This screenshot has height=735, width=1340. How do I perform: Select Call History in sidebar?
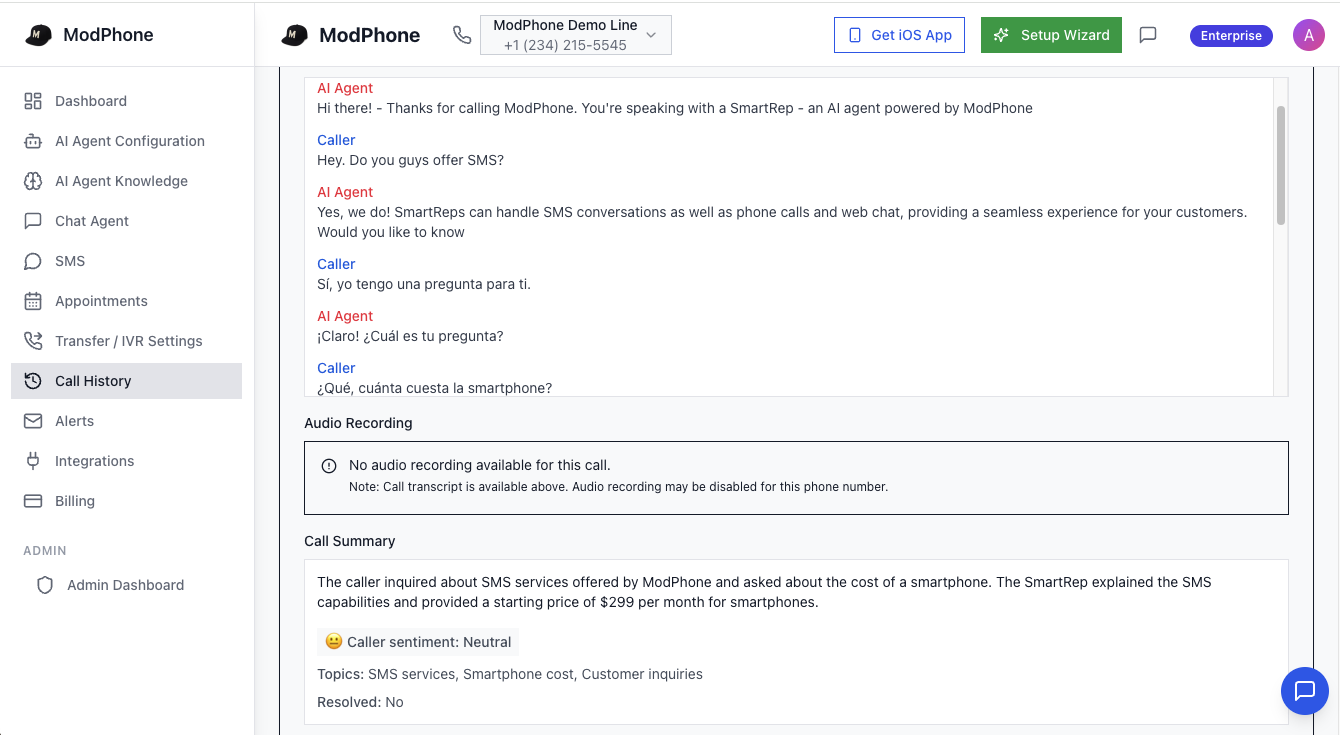pos(126,381)
